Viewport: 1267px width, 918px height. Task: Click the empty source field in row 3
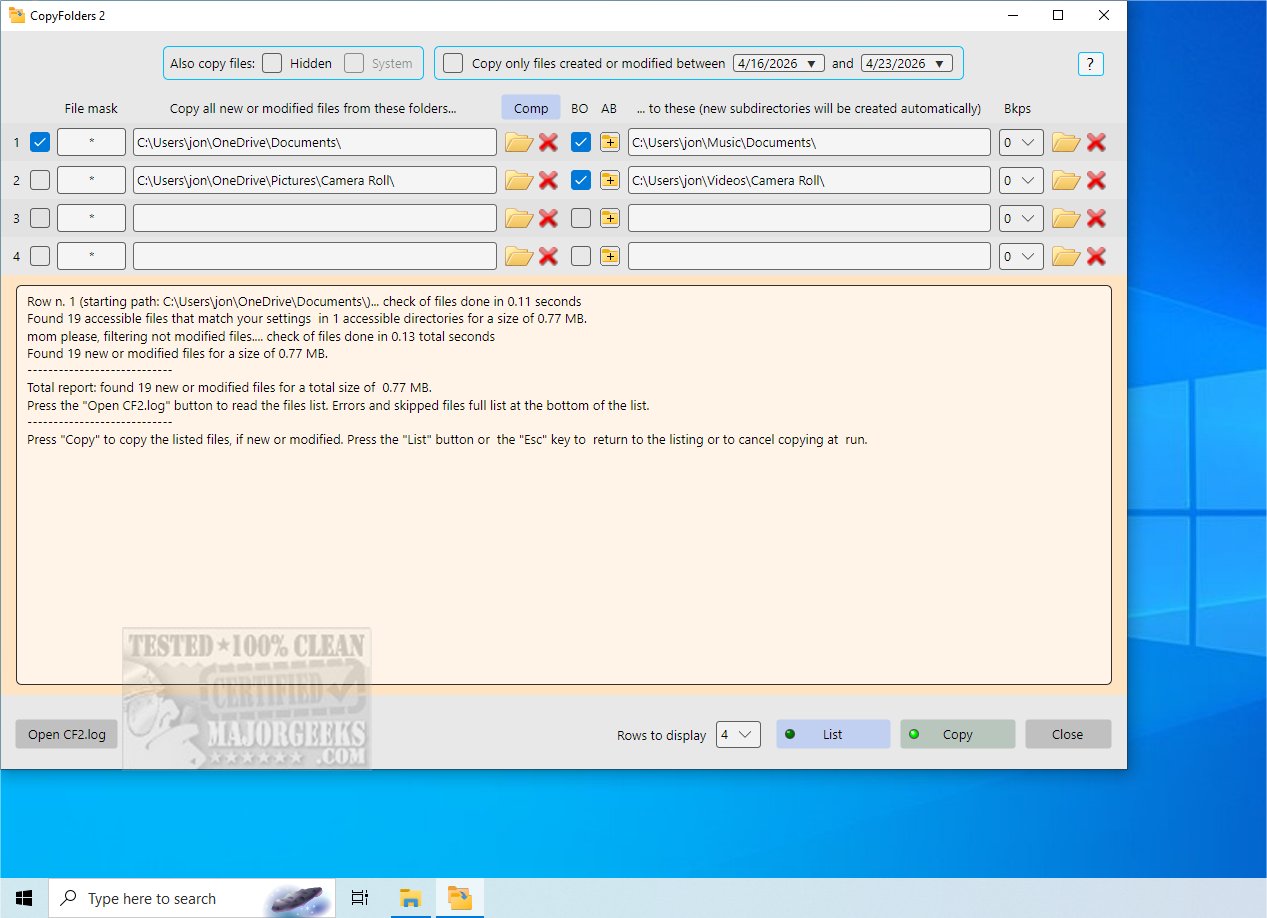[x=315, y=218]
